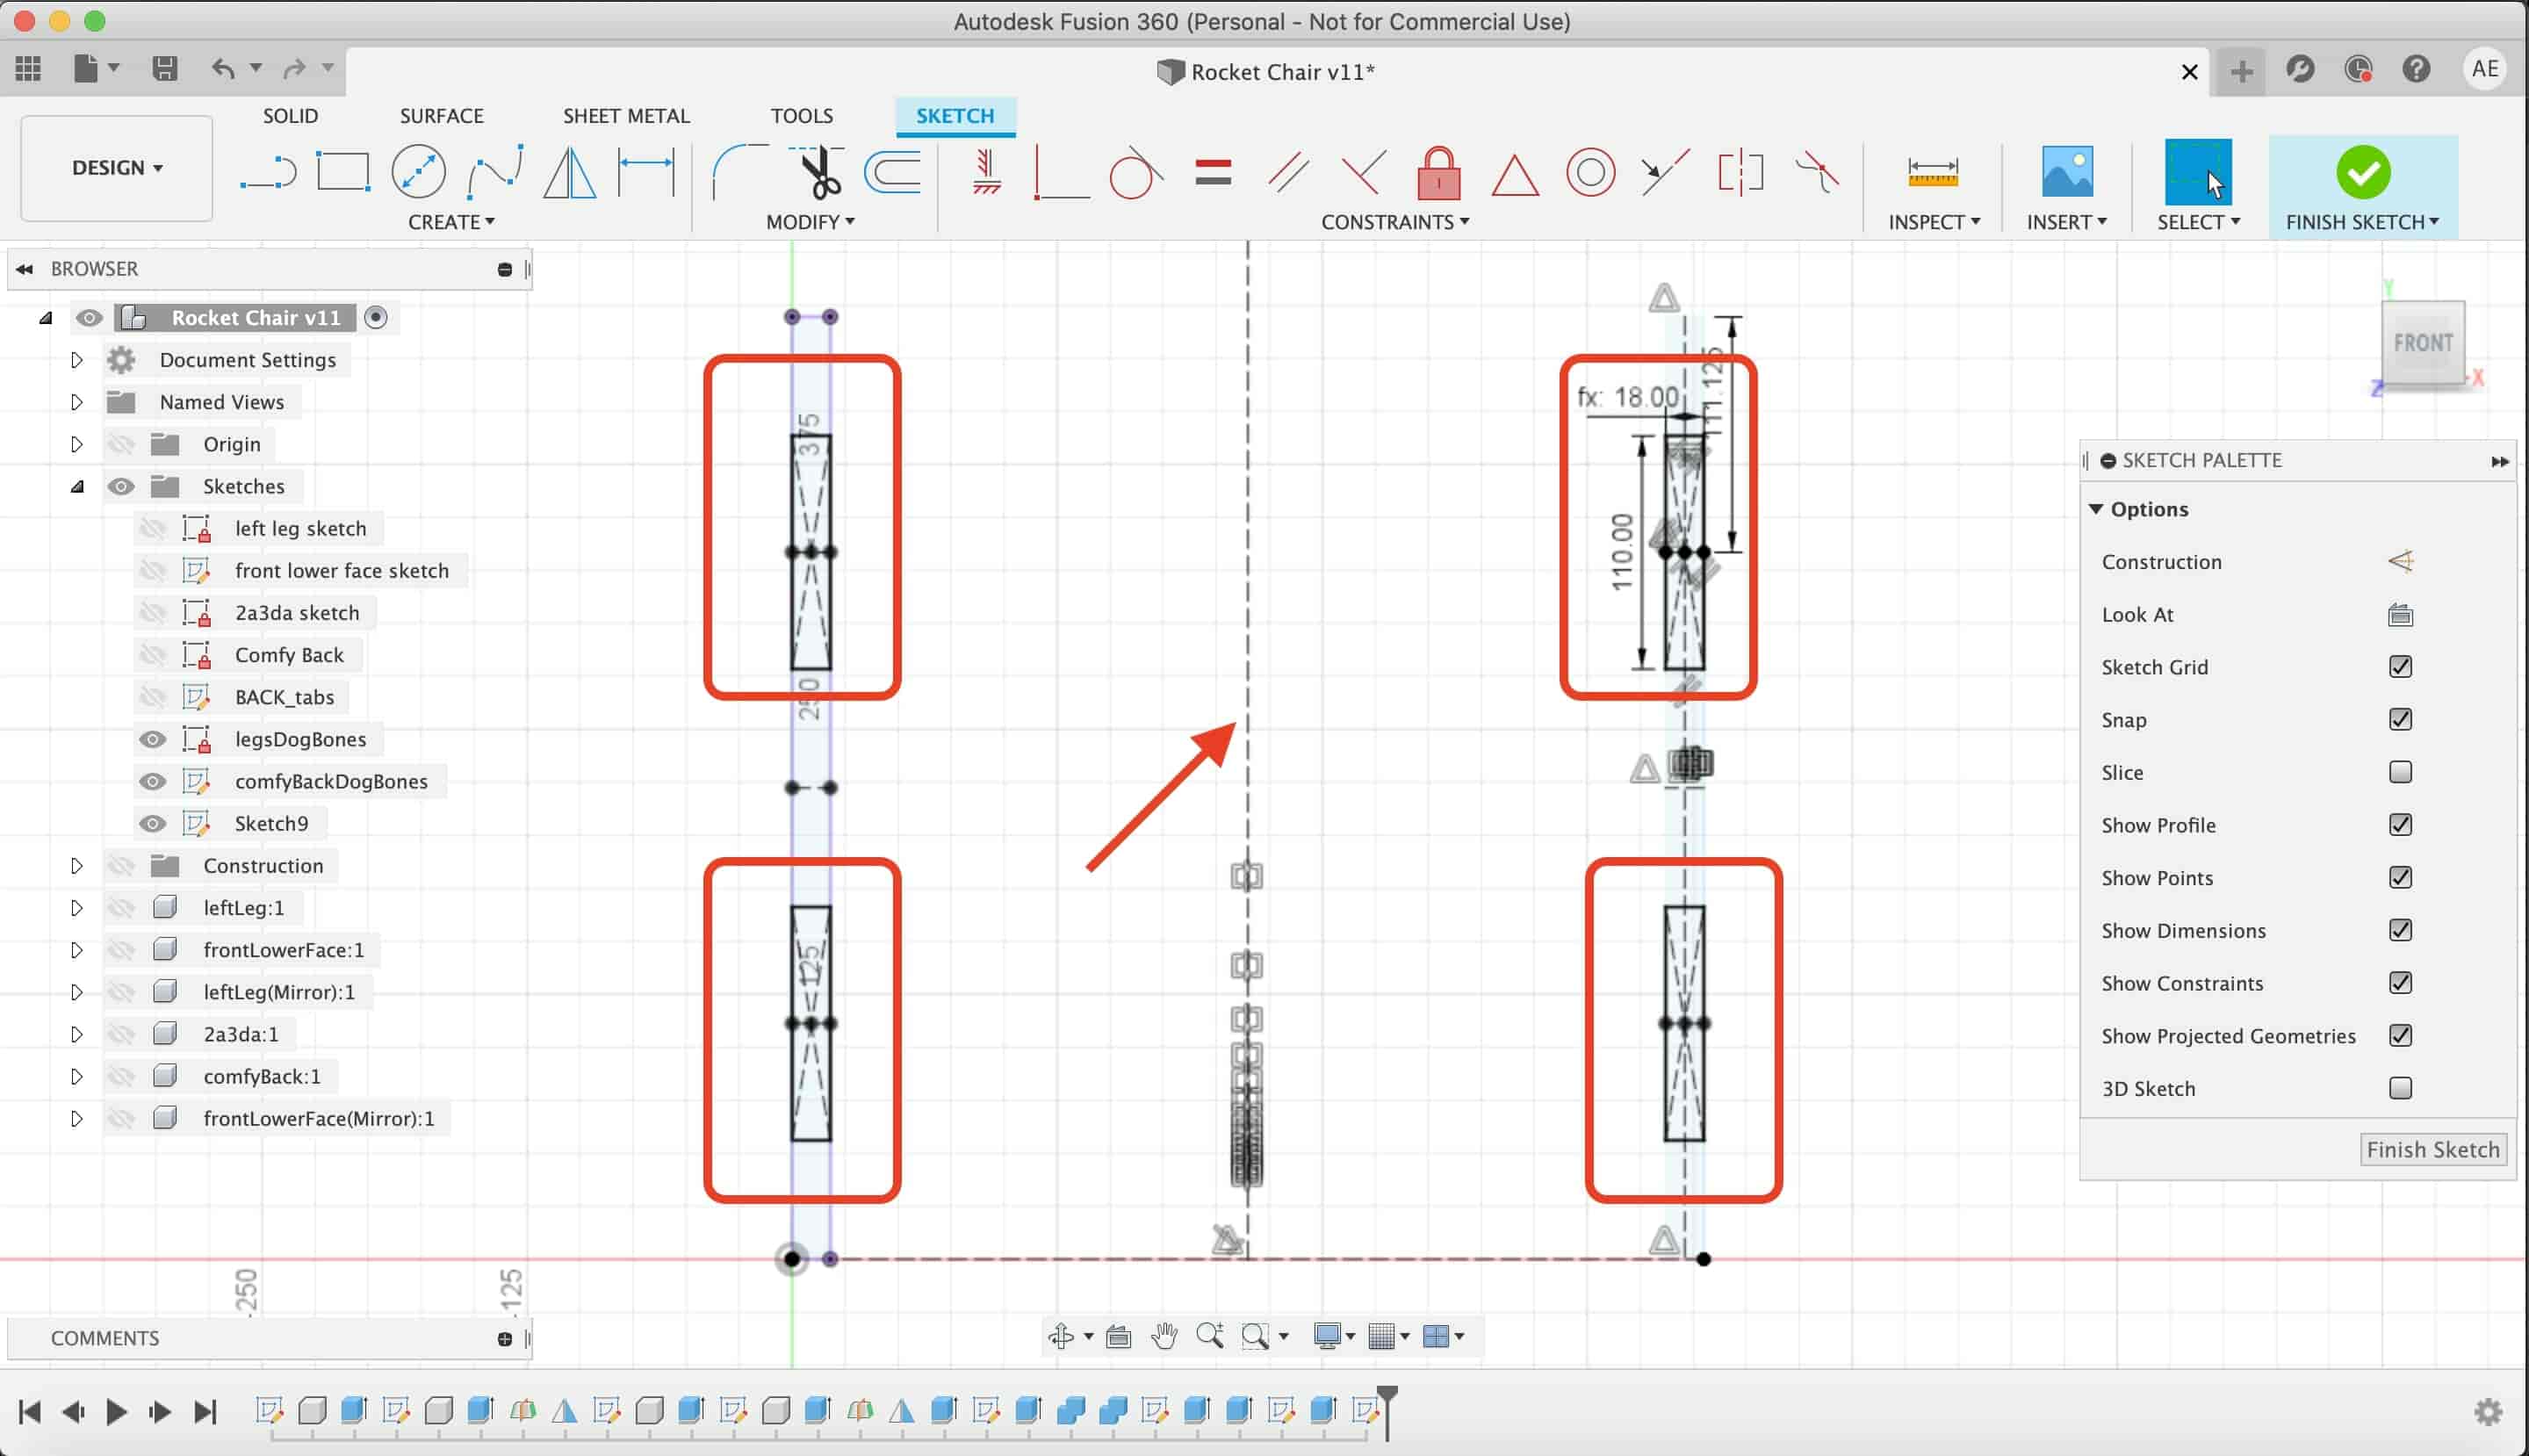Screen dimensions: 2529x1456
Task: Open the INSPECT dropdown menu
Action: click(x=1934, y=222)
